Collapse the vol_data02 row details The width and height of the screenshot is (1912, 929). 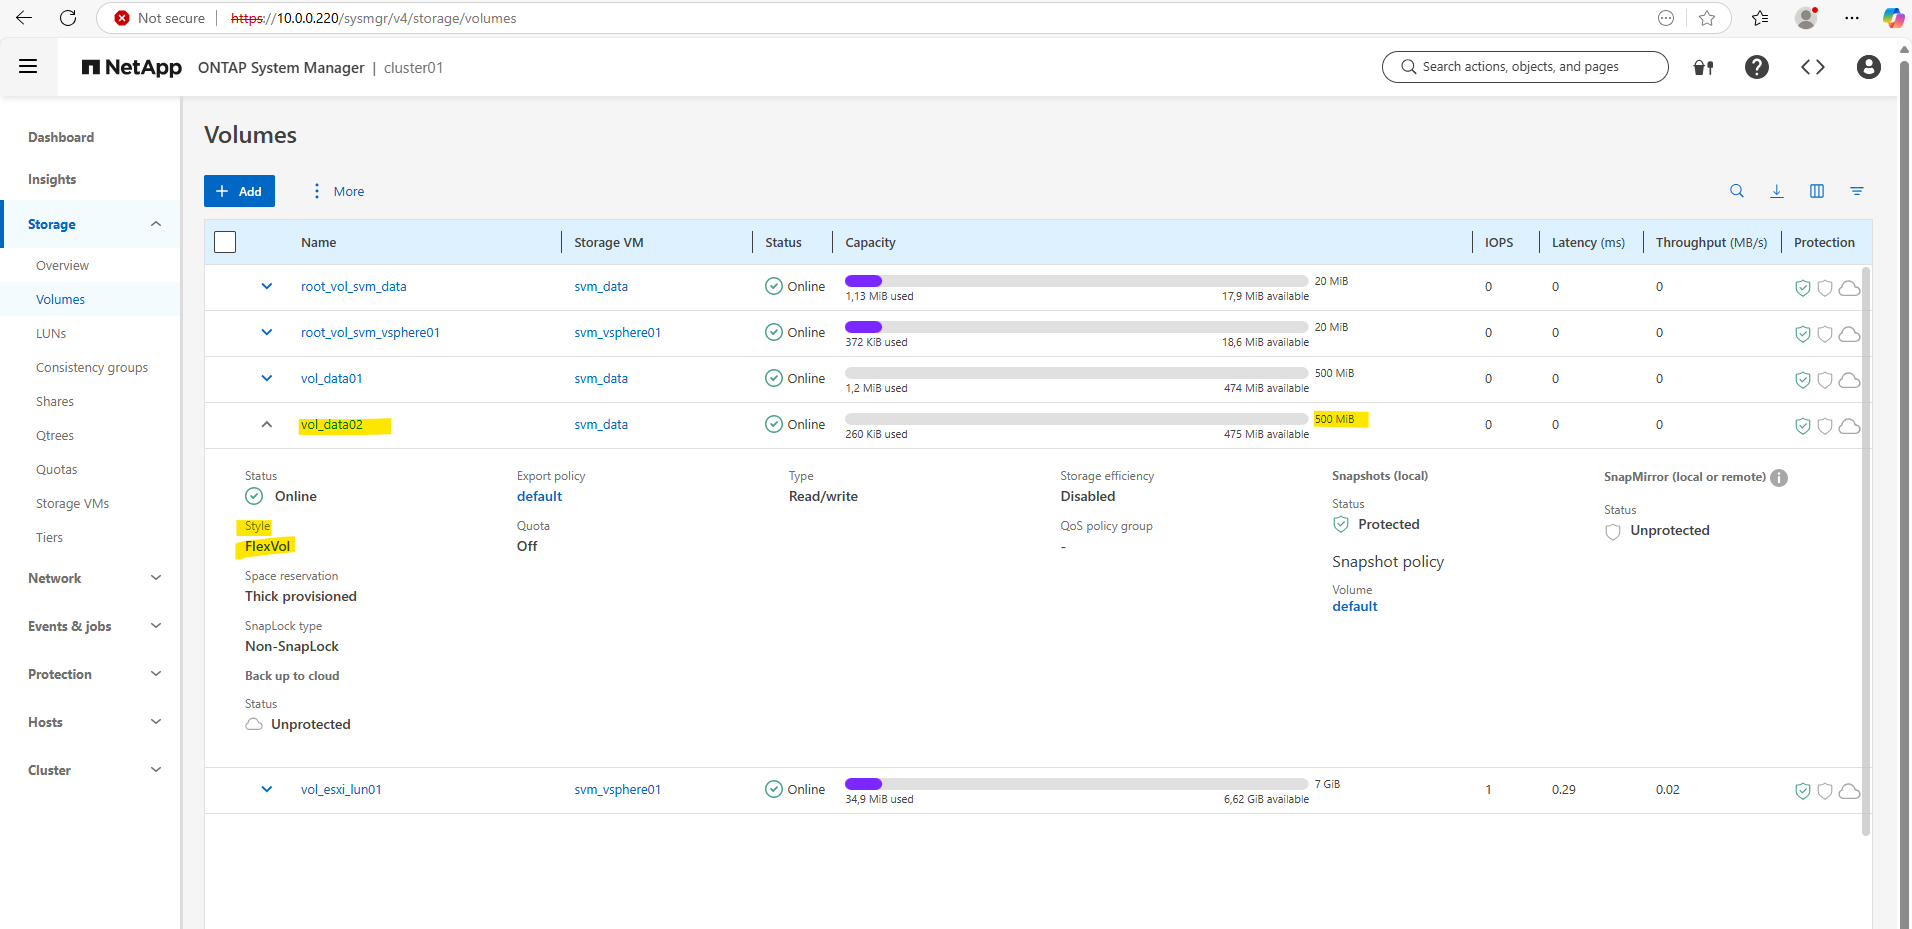point(267,424)
